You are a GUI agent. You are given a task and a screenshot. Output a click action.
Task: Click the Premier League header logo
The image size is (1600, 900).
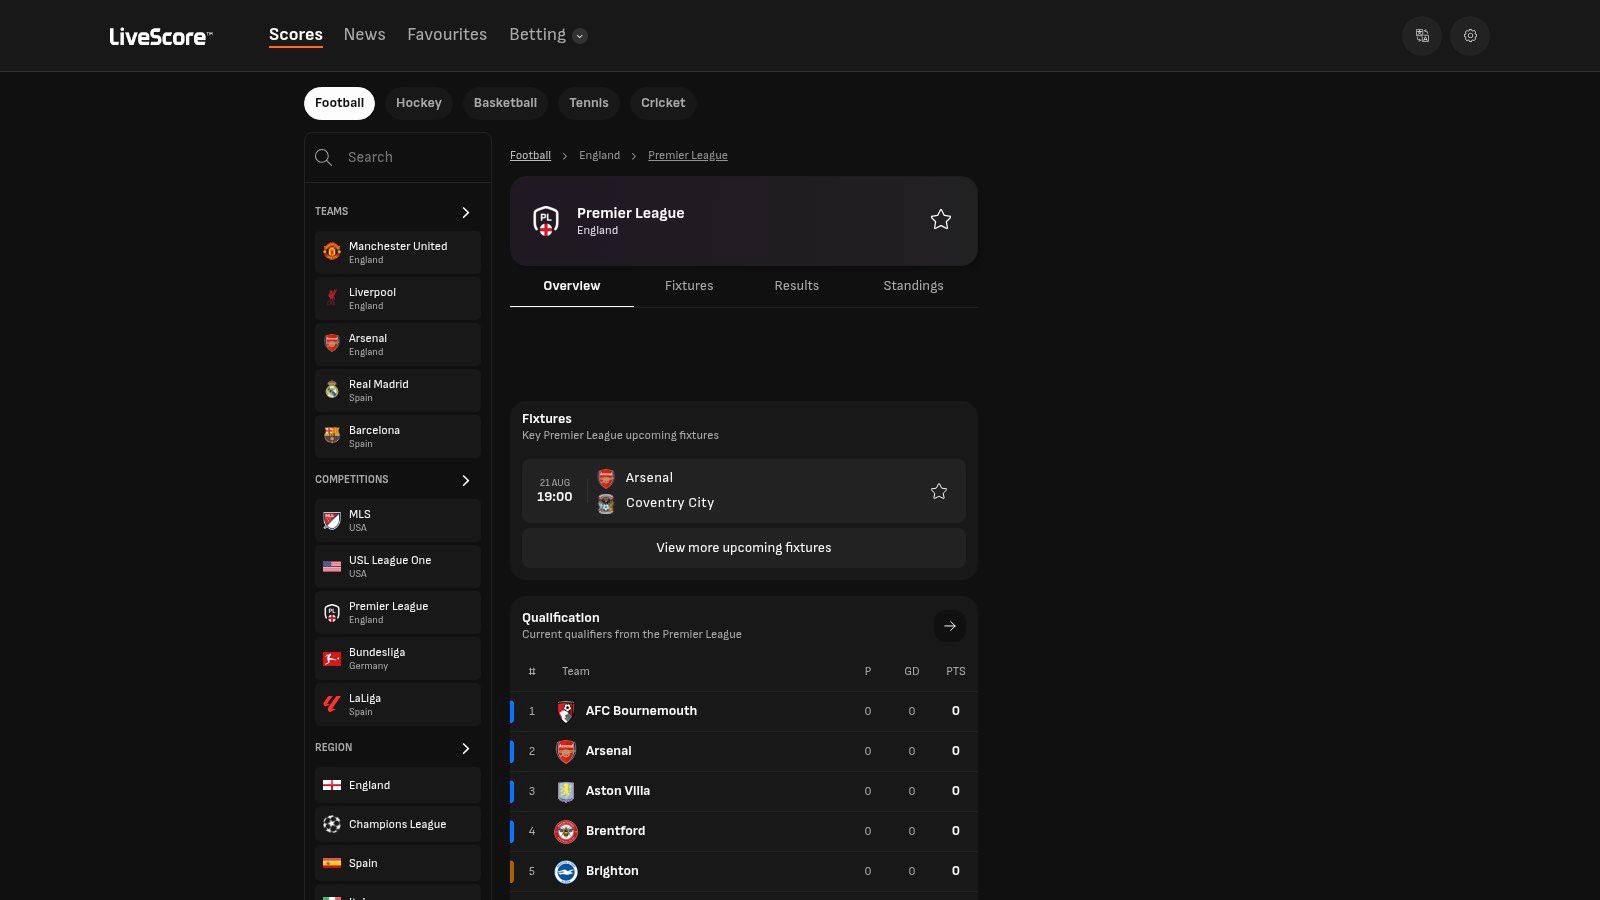click(x=546, y=221)
